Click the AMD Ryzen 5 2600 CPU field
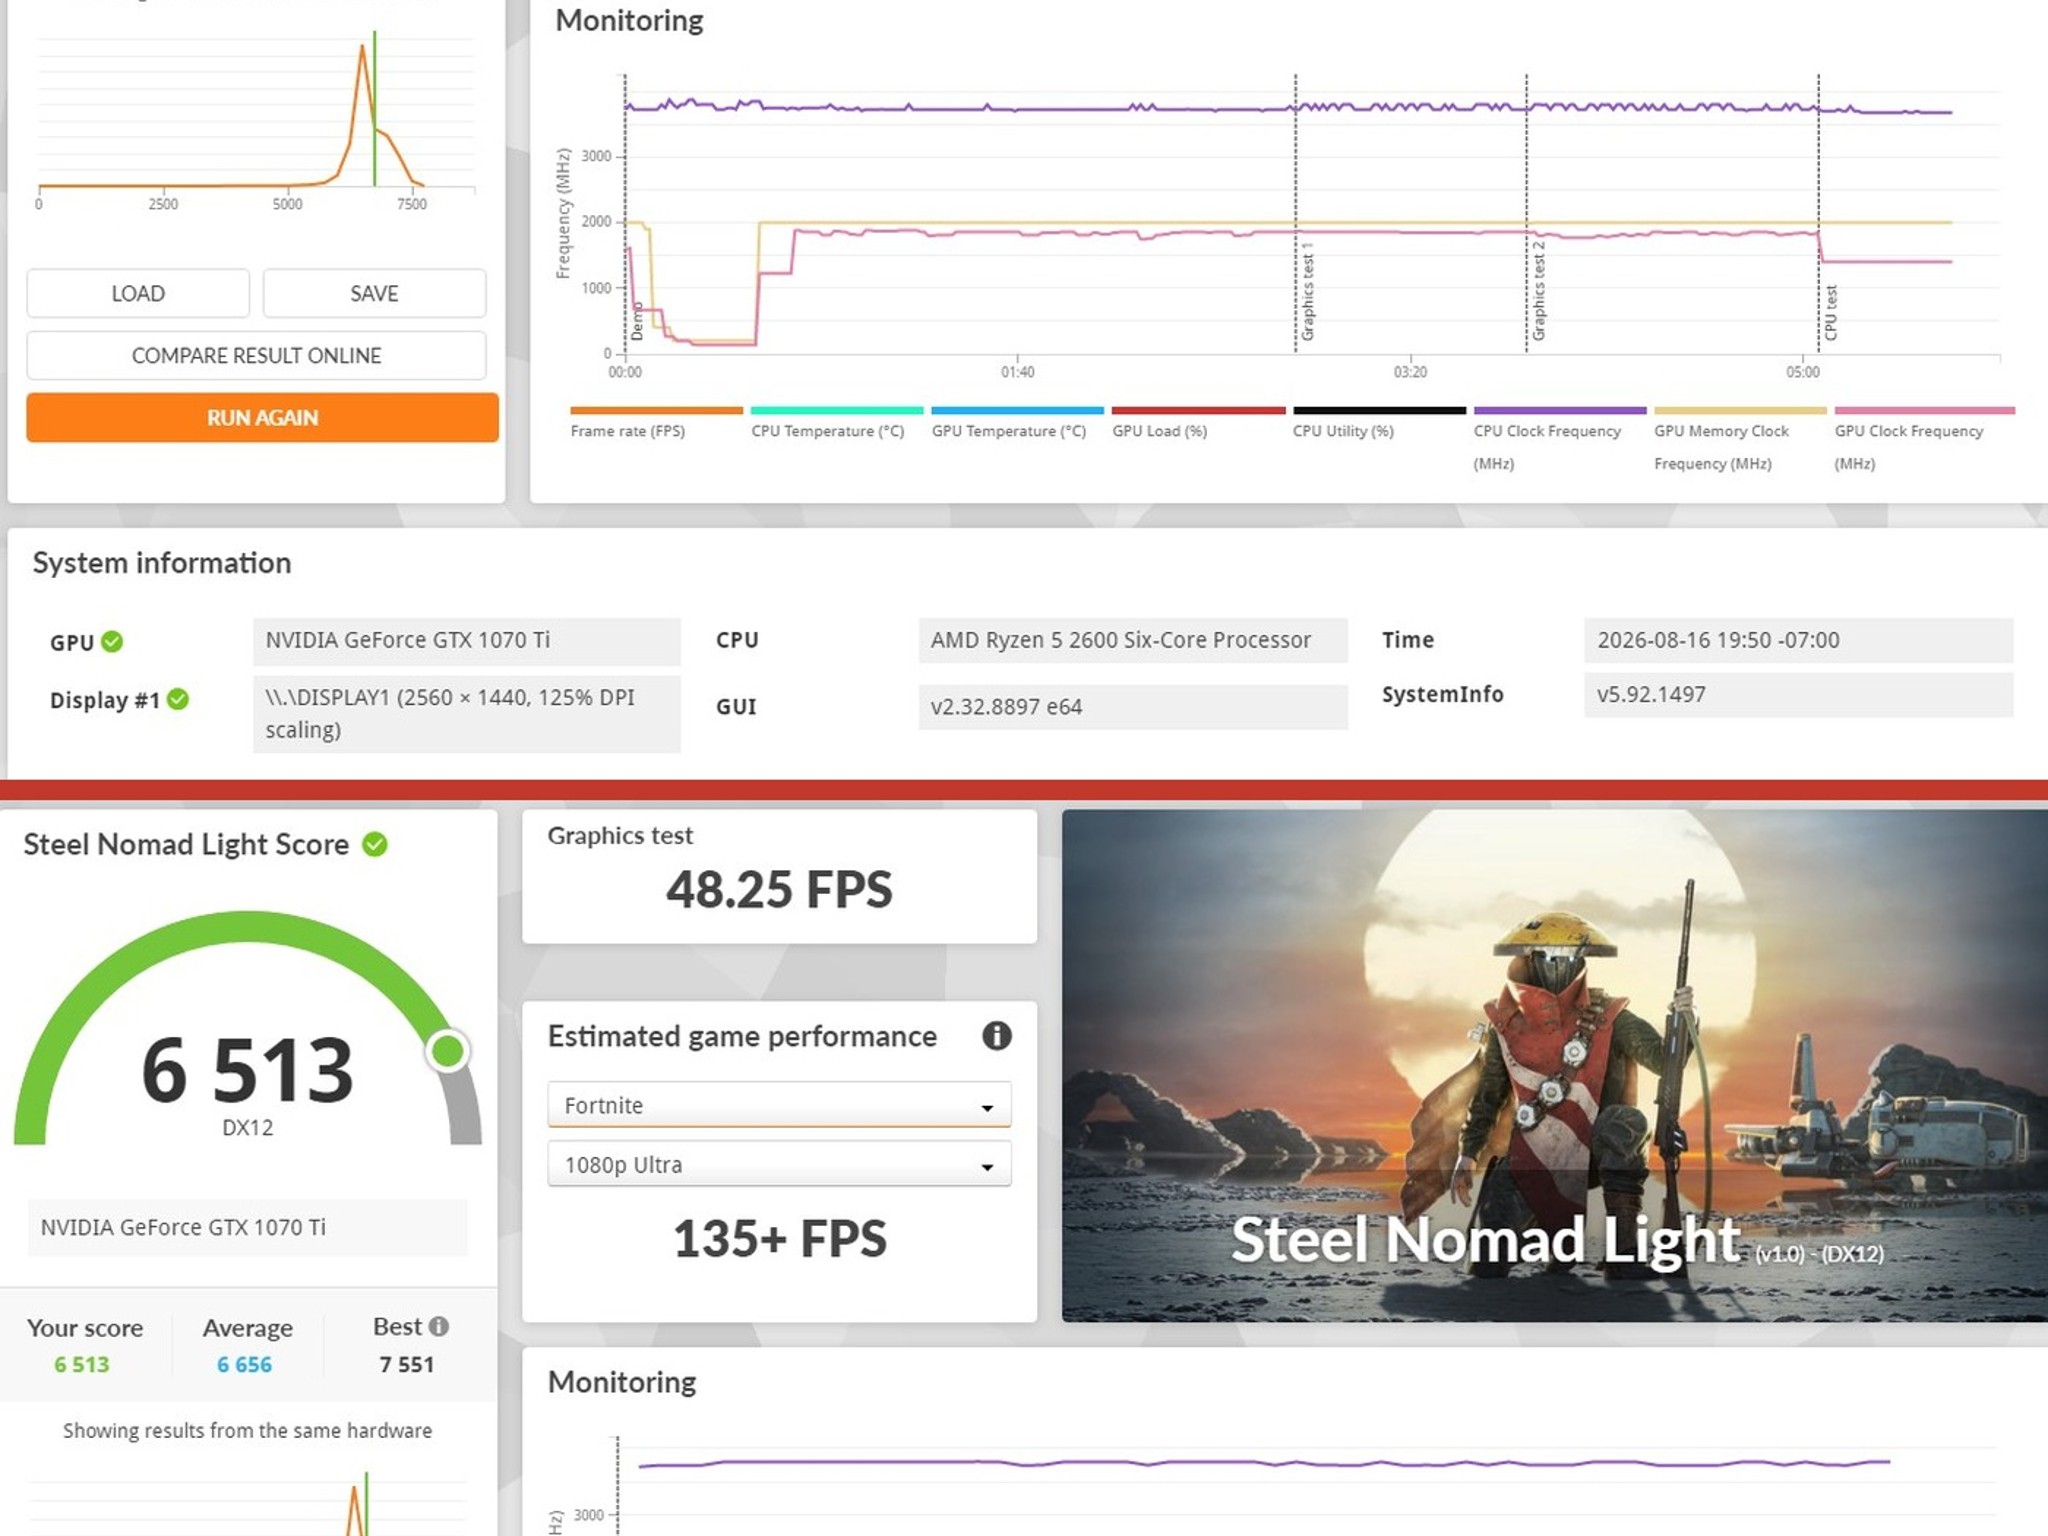Screen dimensions: 2048x1536 1133,641
